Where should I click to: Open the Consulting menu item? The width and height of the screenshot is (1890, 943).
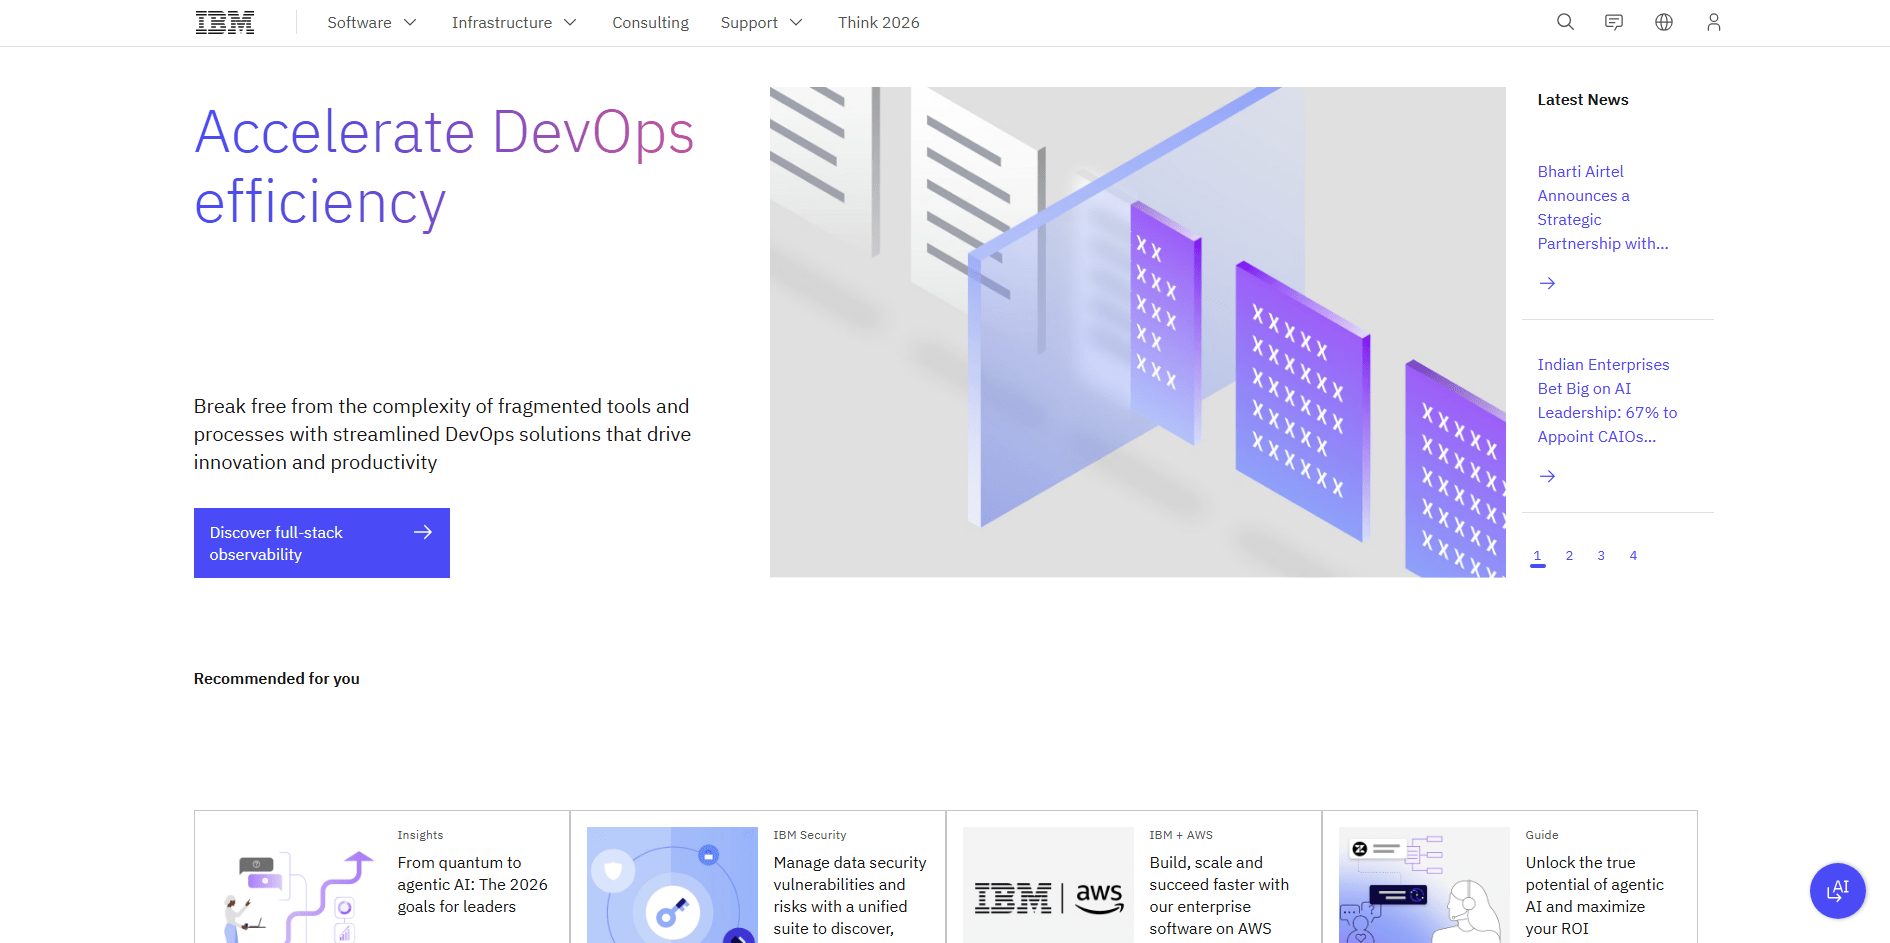pyautogui.click(x=650, y=22)
